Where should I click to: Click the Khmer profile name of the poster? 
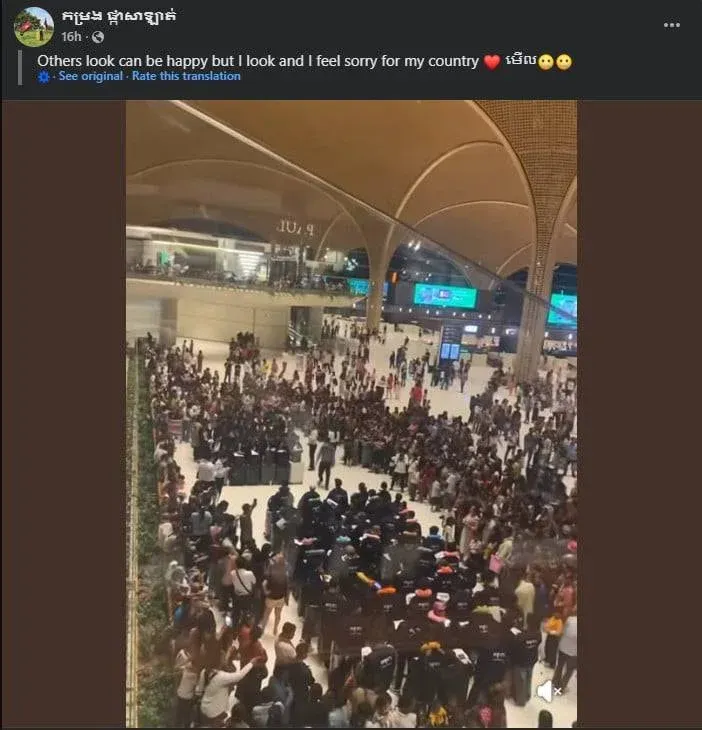[119, 16]
